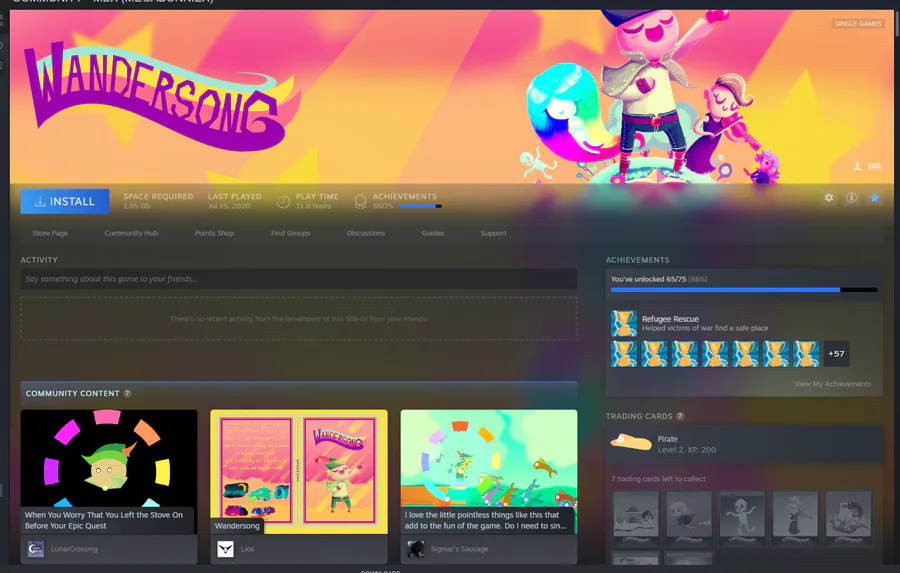Click the single-player person icon on banner
The image size is (900, 573).
857,167
